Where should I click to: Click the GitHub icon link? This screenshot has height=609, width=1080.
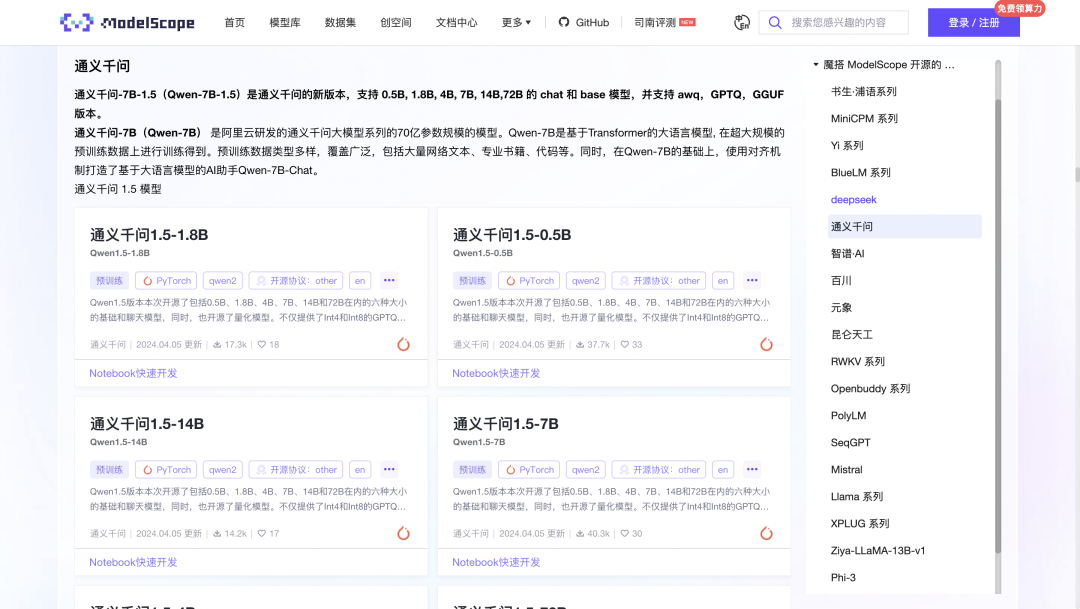pyautogui.click(x=563, y=22)
